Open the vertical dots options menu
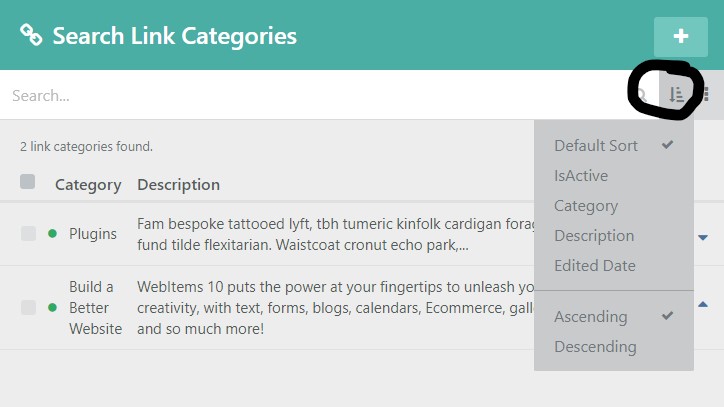This screenshot has width=724, height=407. coord(706,95)
